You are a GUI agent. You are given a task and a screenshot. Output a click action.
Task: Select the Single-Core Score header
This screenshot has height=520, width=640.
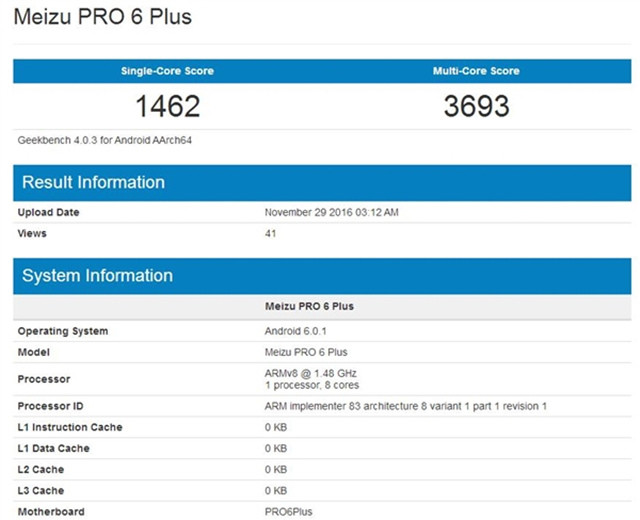point(167,71)
